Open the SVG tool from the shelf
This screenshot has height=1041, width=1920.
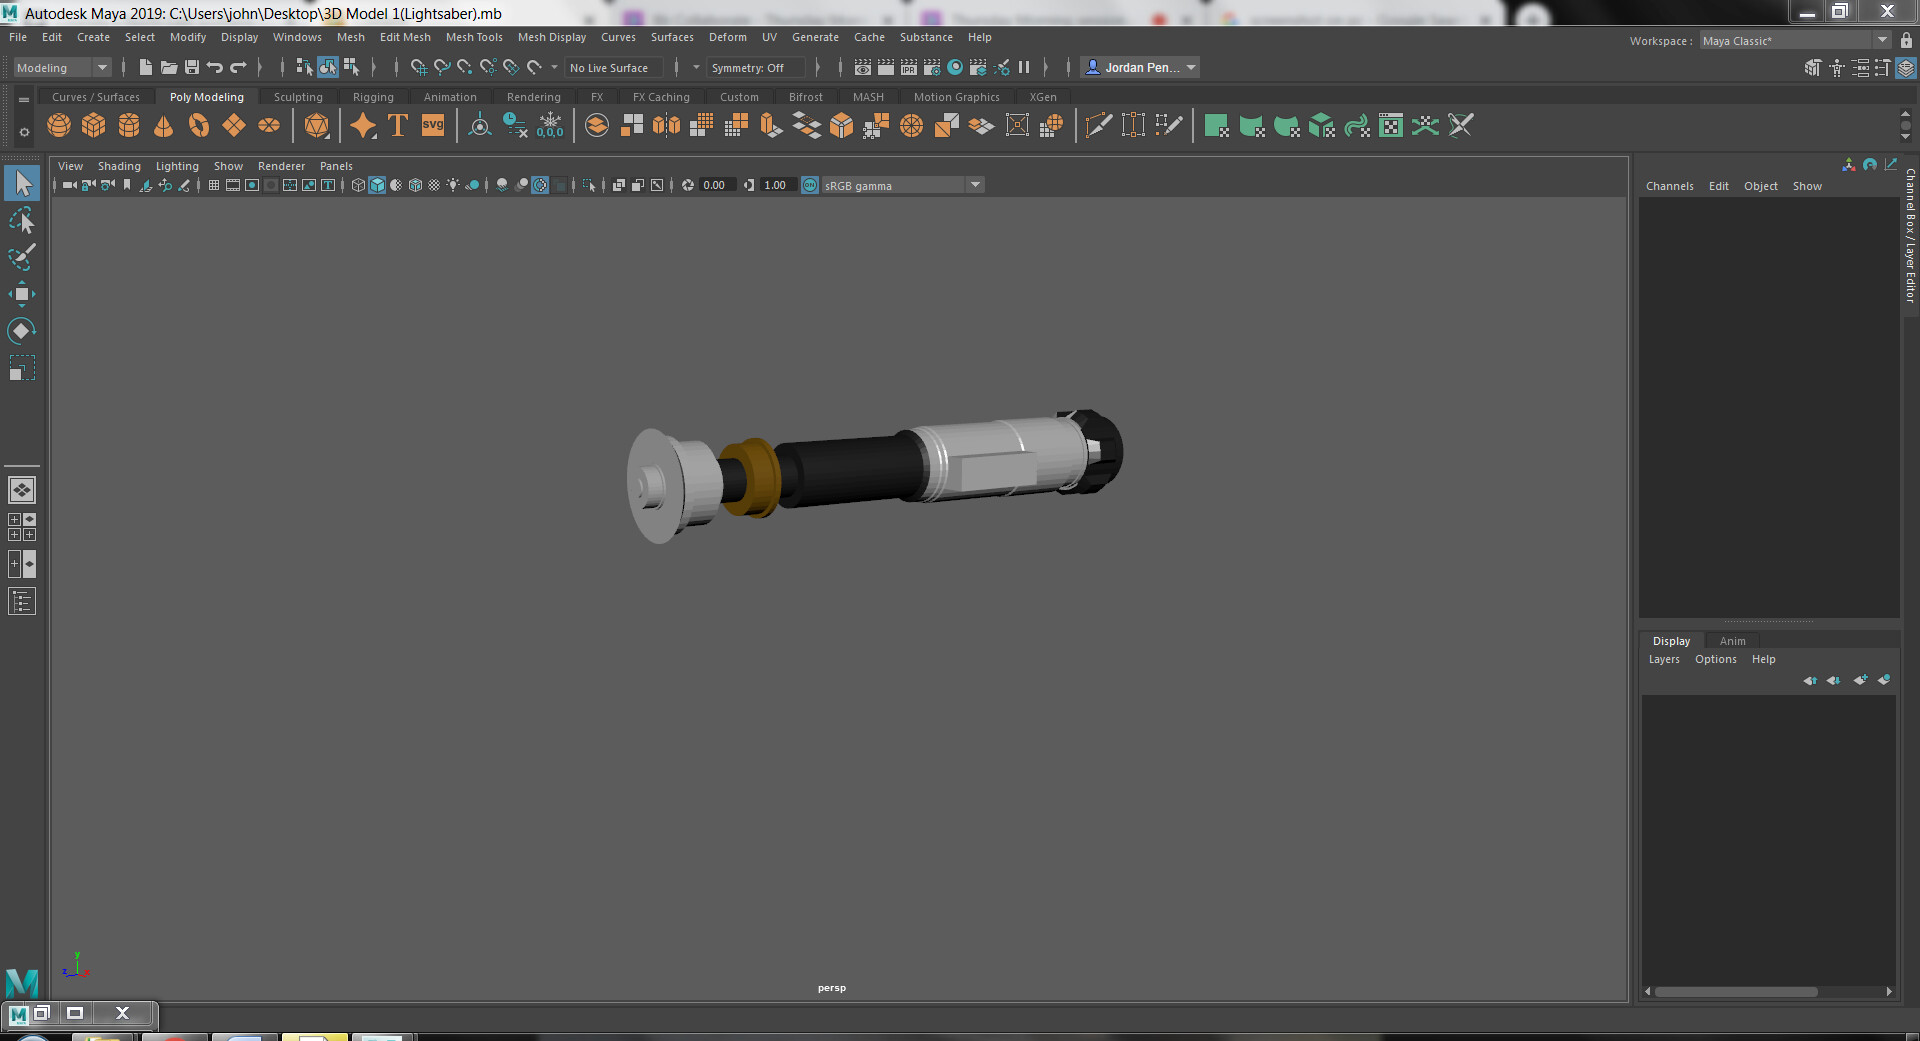(432, 125)
